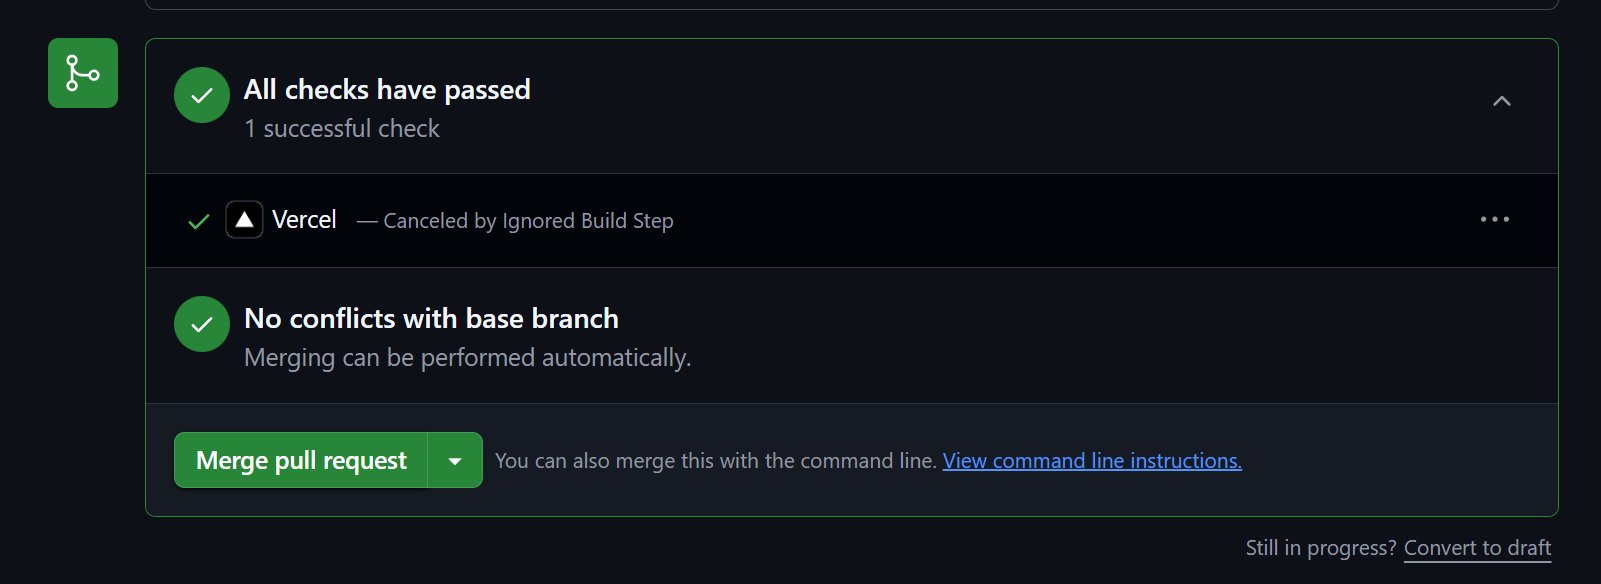Click the Convert to draft link
Image resolution: width=1601 pixels, height=584 pixels.
pos(1477,548)
